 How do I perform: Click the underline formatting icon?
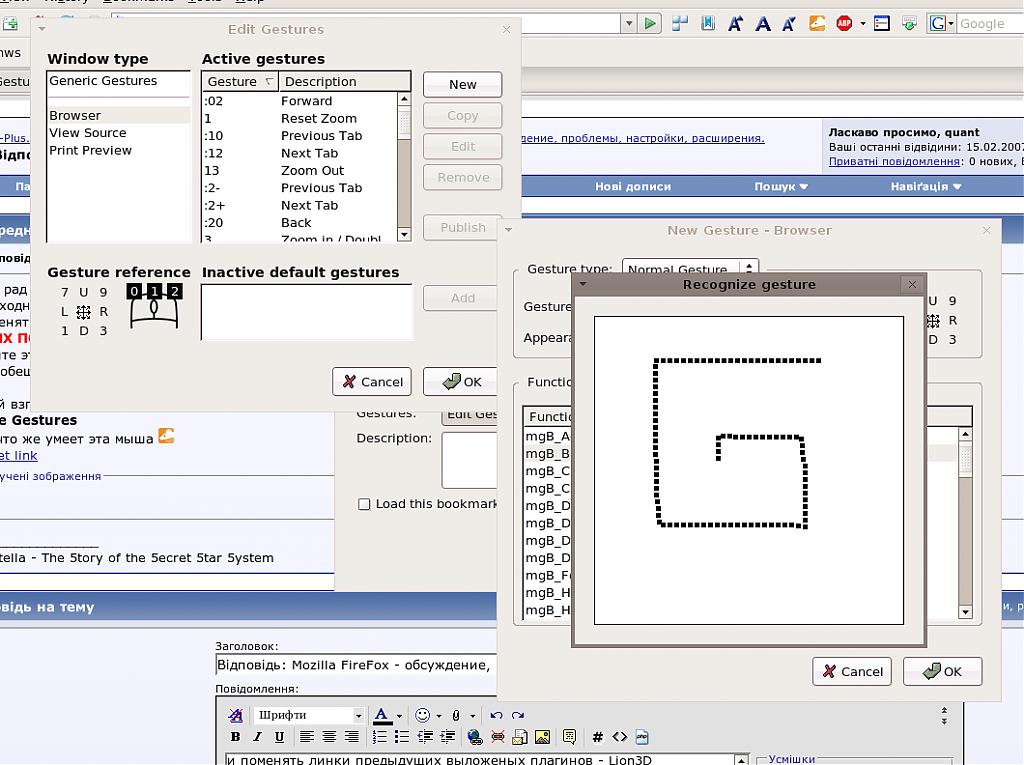click(x=278, y=737)
